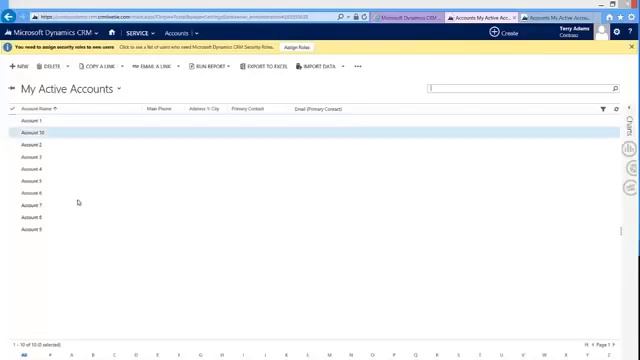The image size is (640, 360).
Task: Click Export to Excel command
Action: click(264, 66)
